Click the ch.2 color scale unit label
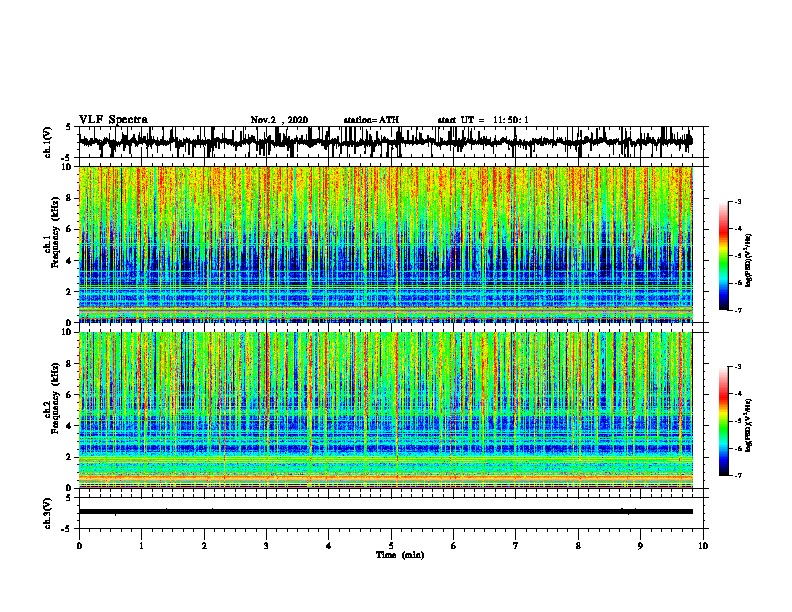The image size is (792, 612). pos(748,425)
